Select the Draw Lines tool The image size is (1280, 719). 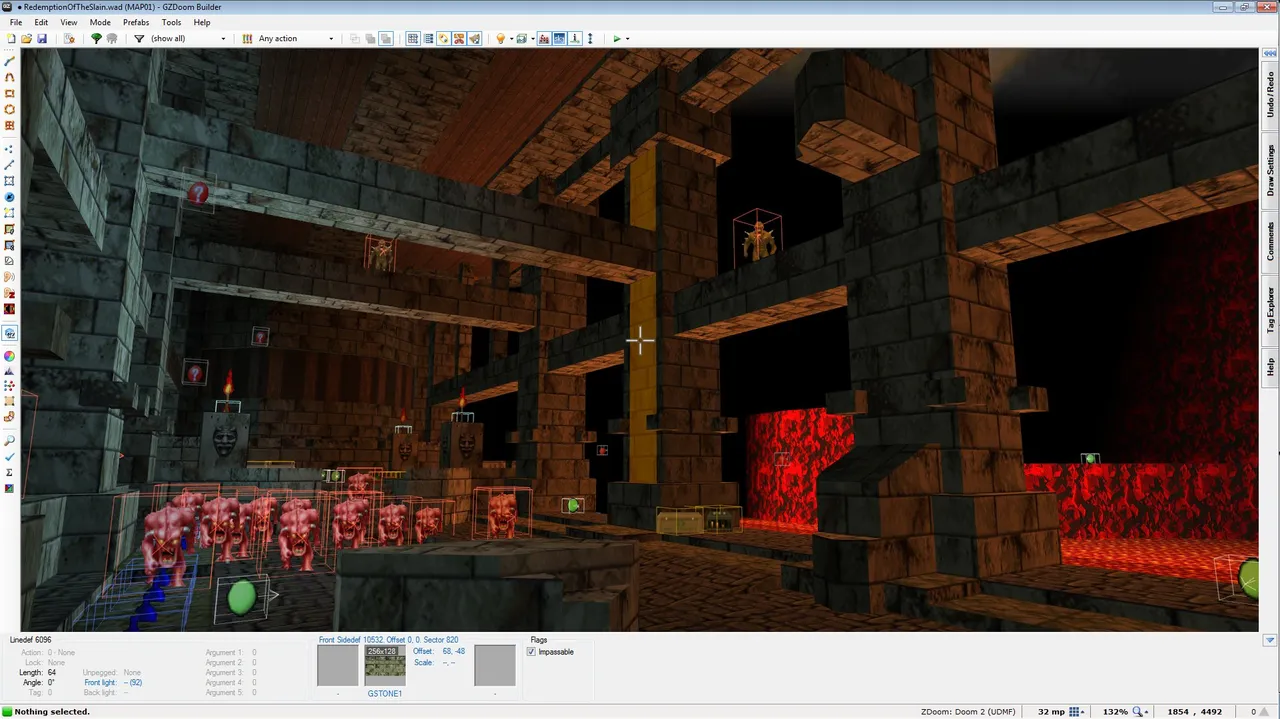10,61
